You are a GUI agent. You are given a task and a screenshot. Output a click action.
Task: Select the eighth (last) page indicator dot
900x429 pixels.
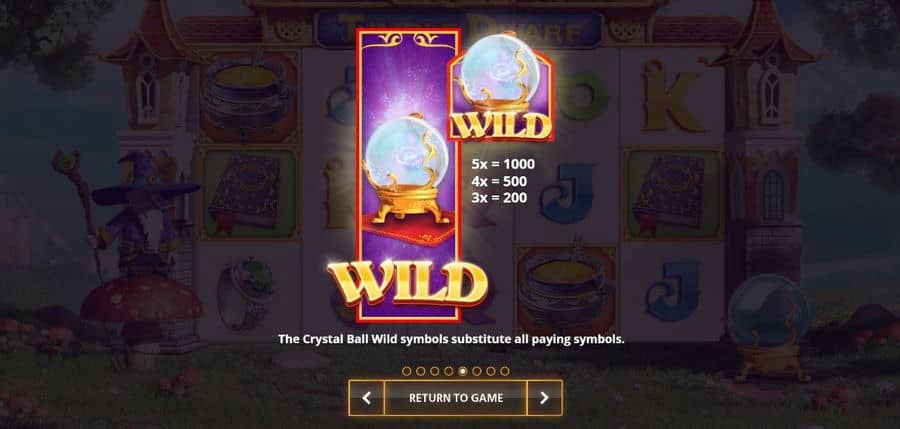tap(505, 371)
